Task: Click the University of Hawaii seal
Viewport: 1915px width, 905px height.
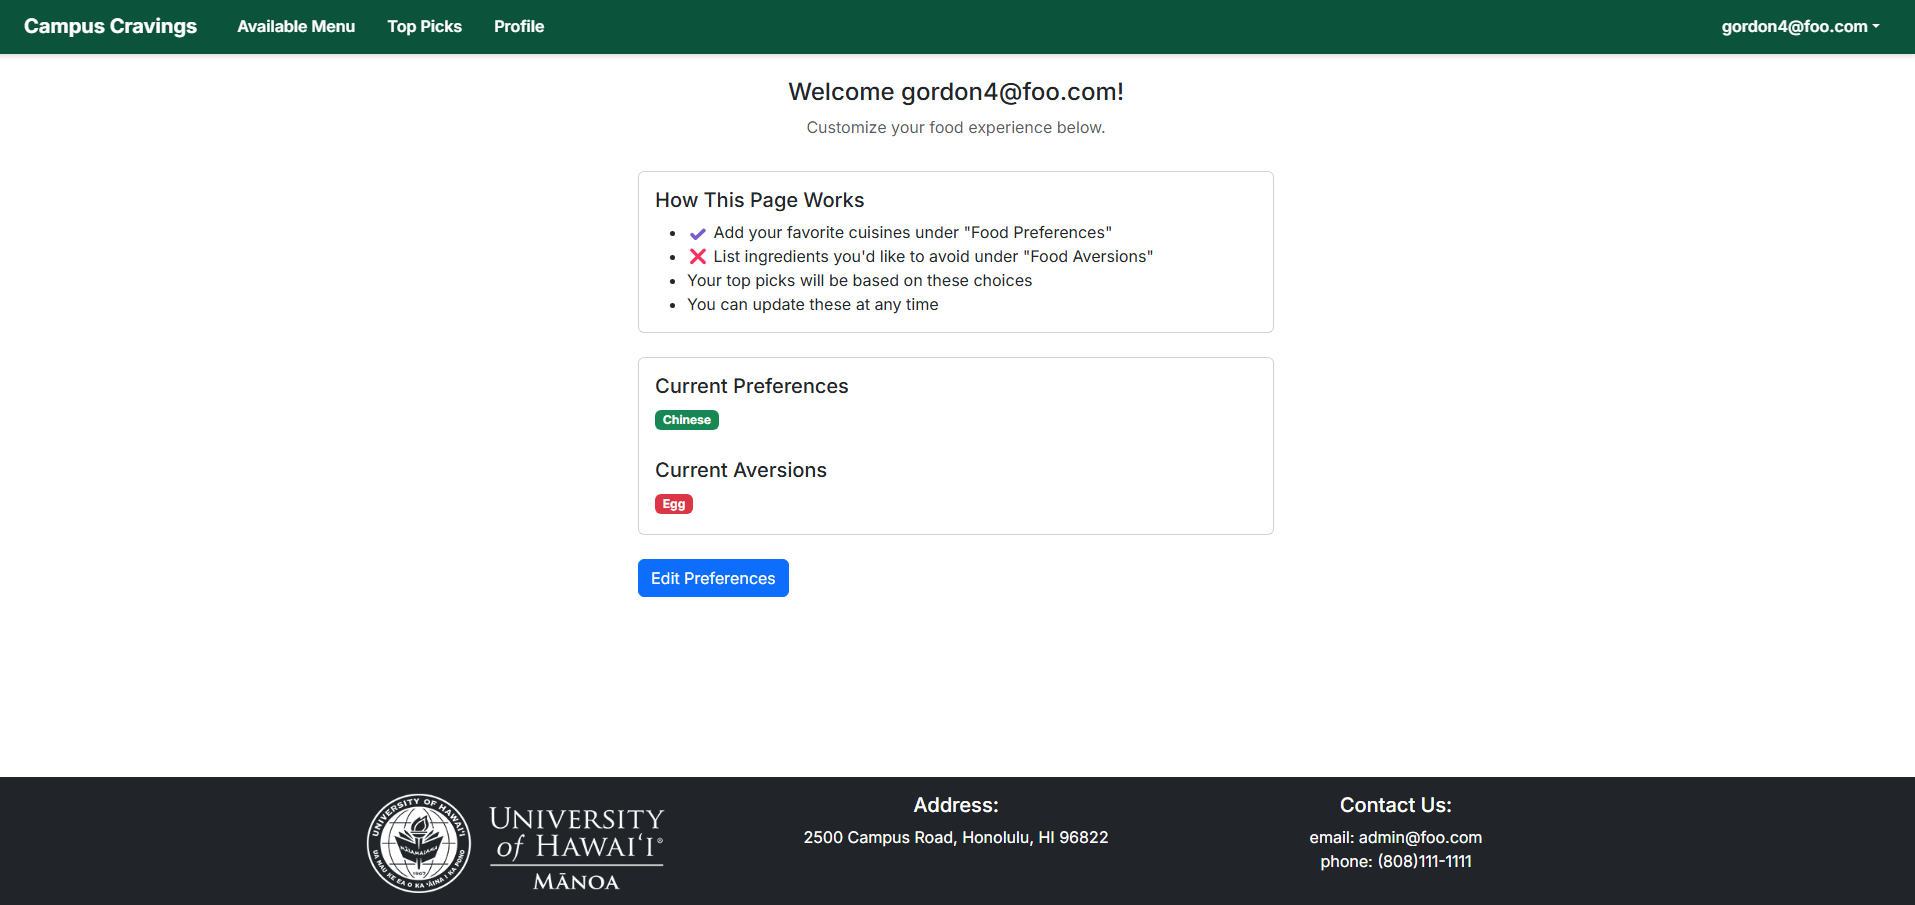Action: point(418,843)
